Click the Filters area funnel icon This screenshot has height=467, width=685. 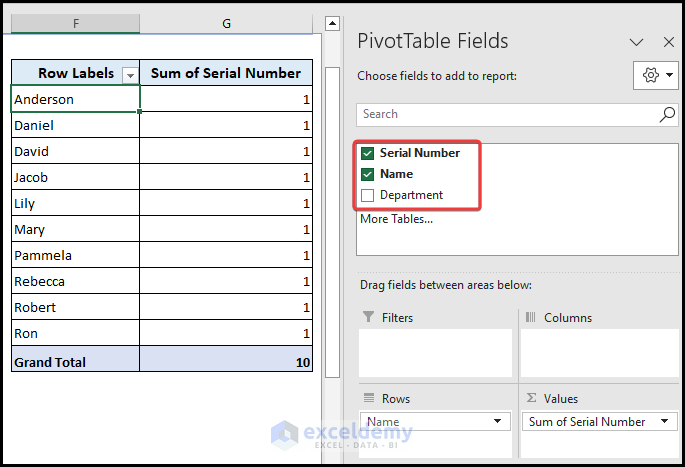pyautogui.click(x=367, y=318)
